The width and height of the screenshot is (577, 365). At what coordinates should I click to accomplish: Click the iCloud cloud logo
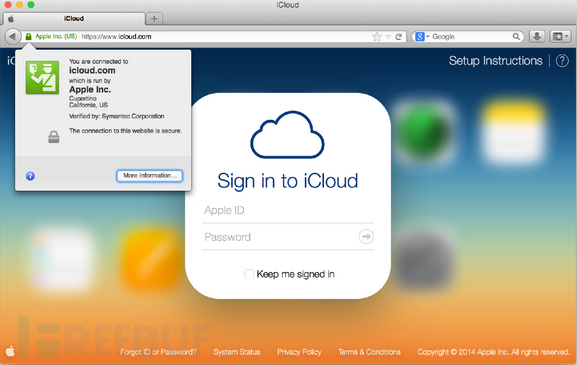coord(287,134)
